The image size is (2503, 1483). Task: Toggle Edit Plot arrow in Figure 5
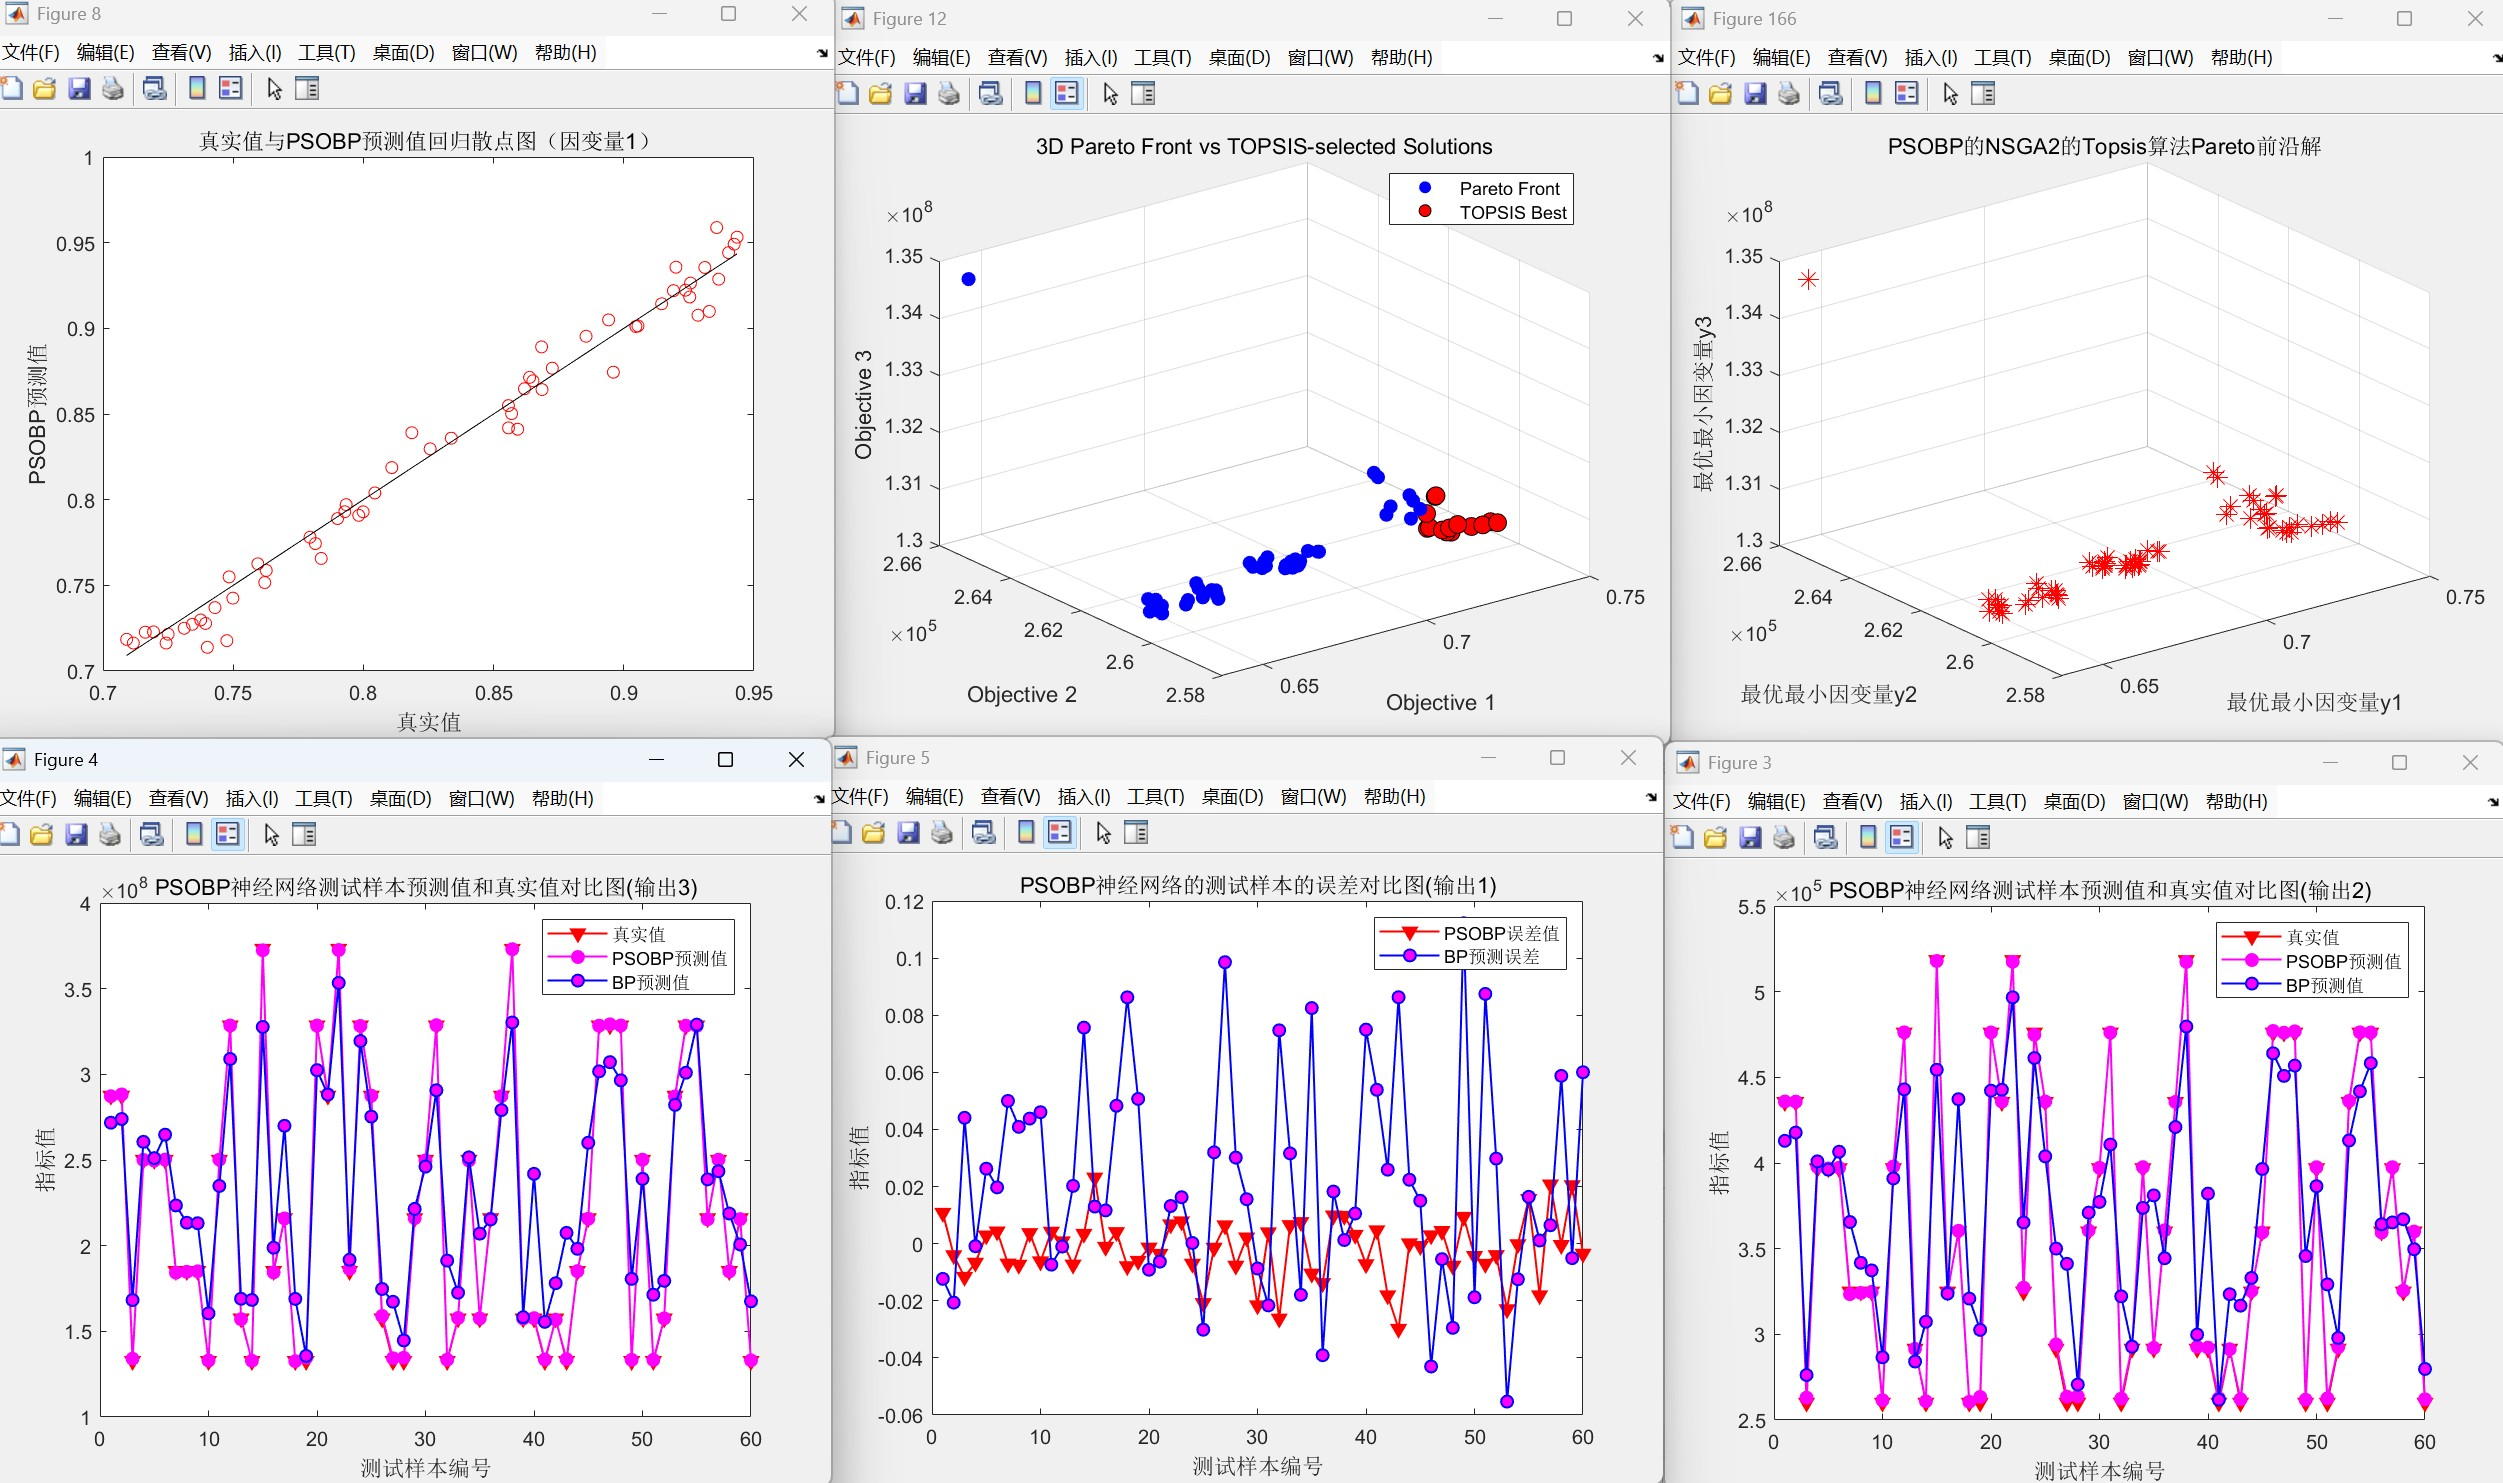pos(1103,833)
